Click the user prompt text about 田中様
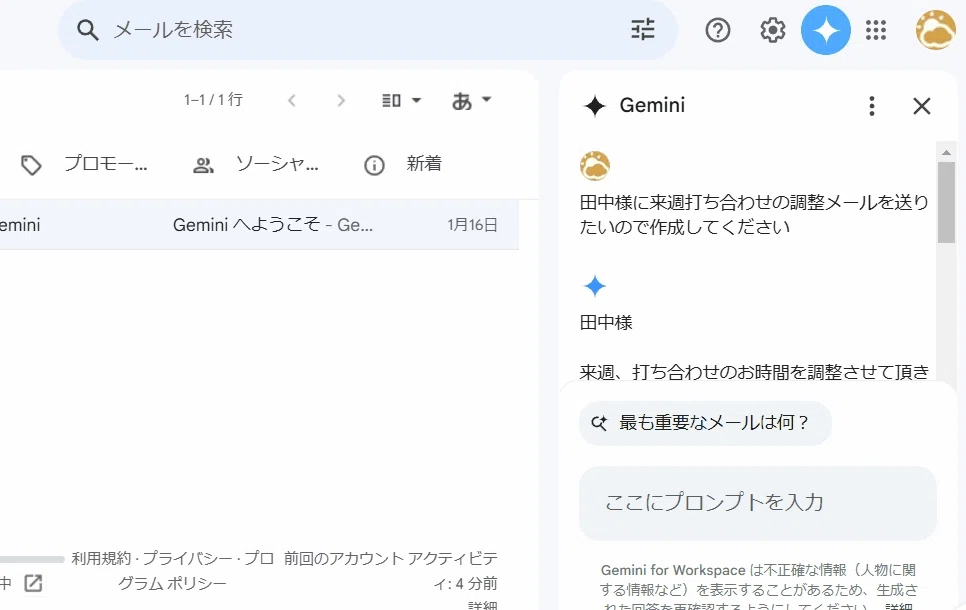 pos(754,214)
